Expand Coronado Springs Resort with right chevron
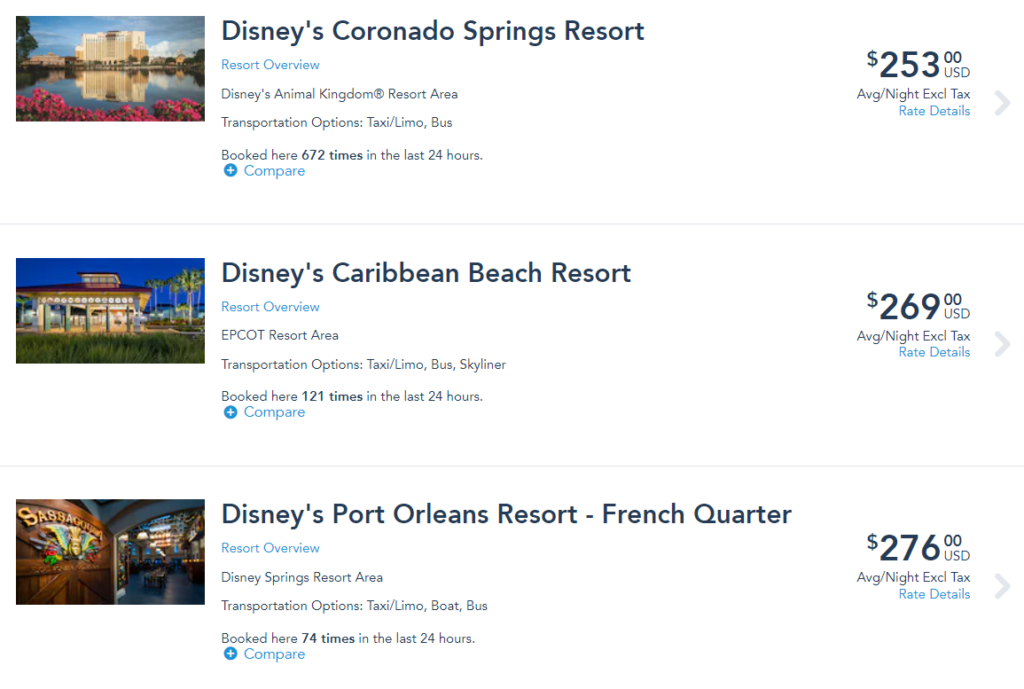Screen dimensions: 1024x689 (1002, 103)
